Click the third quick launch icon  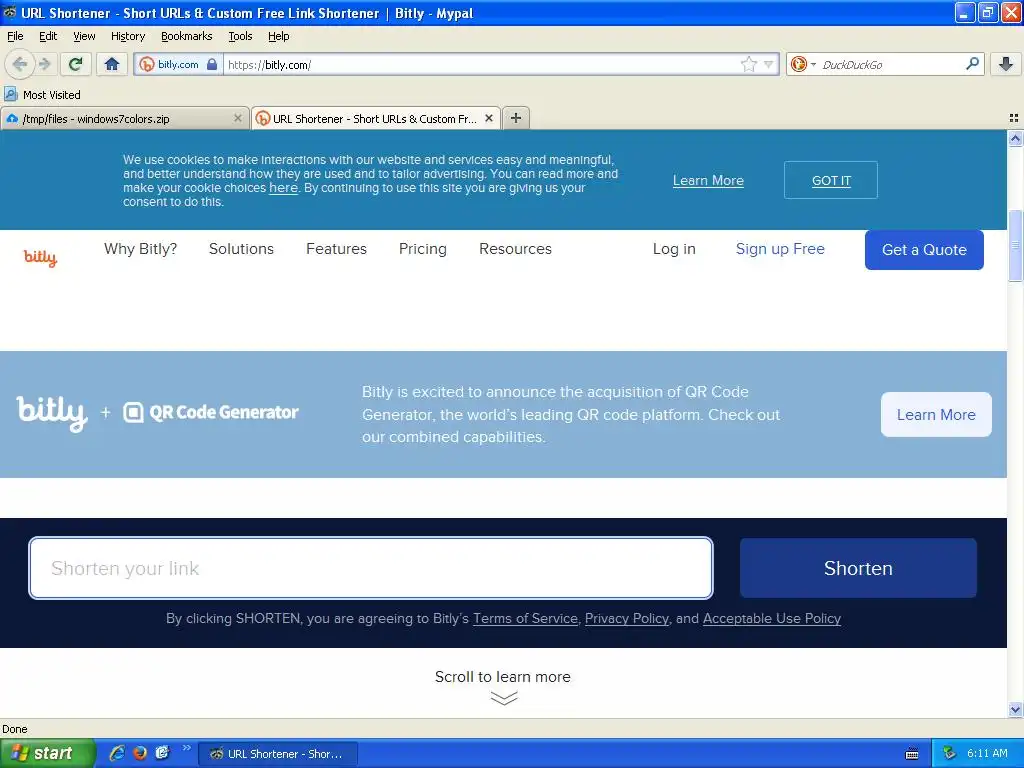point(162,753)
